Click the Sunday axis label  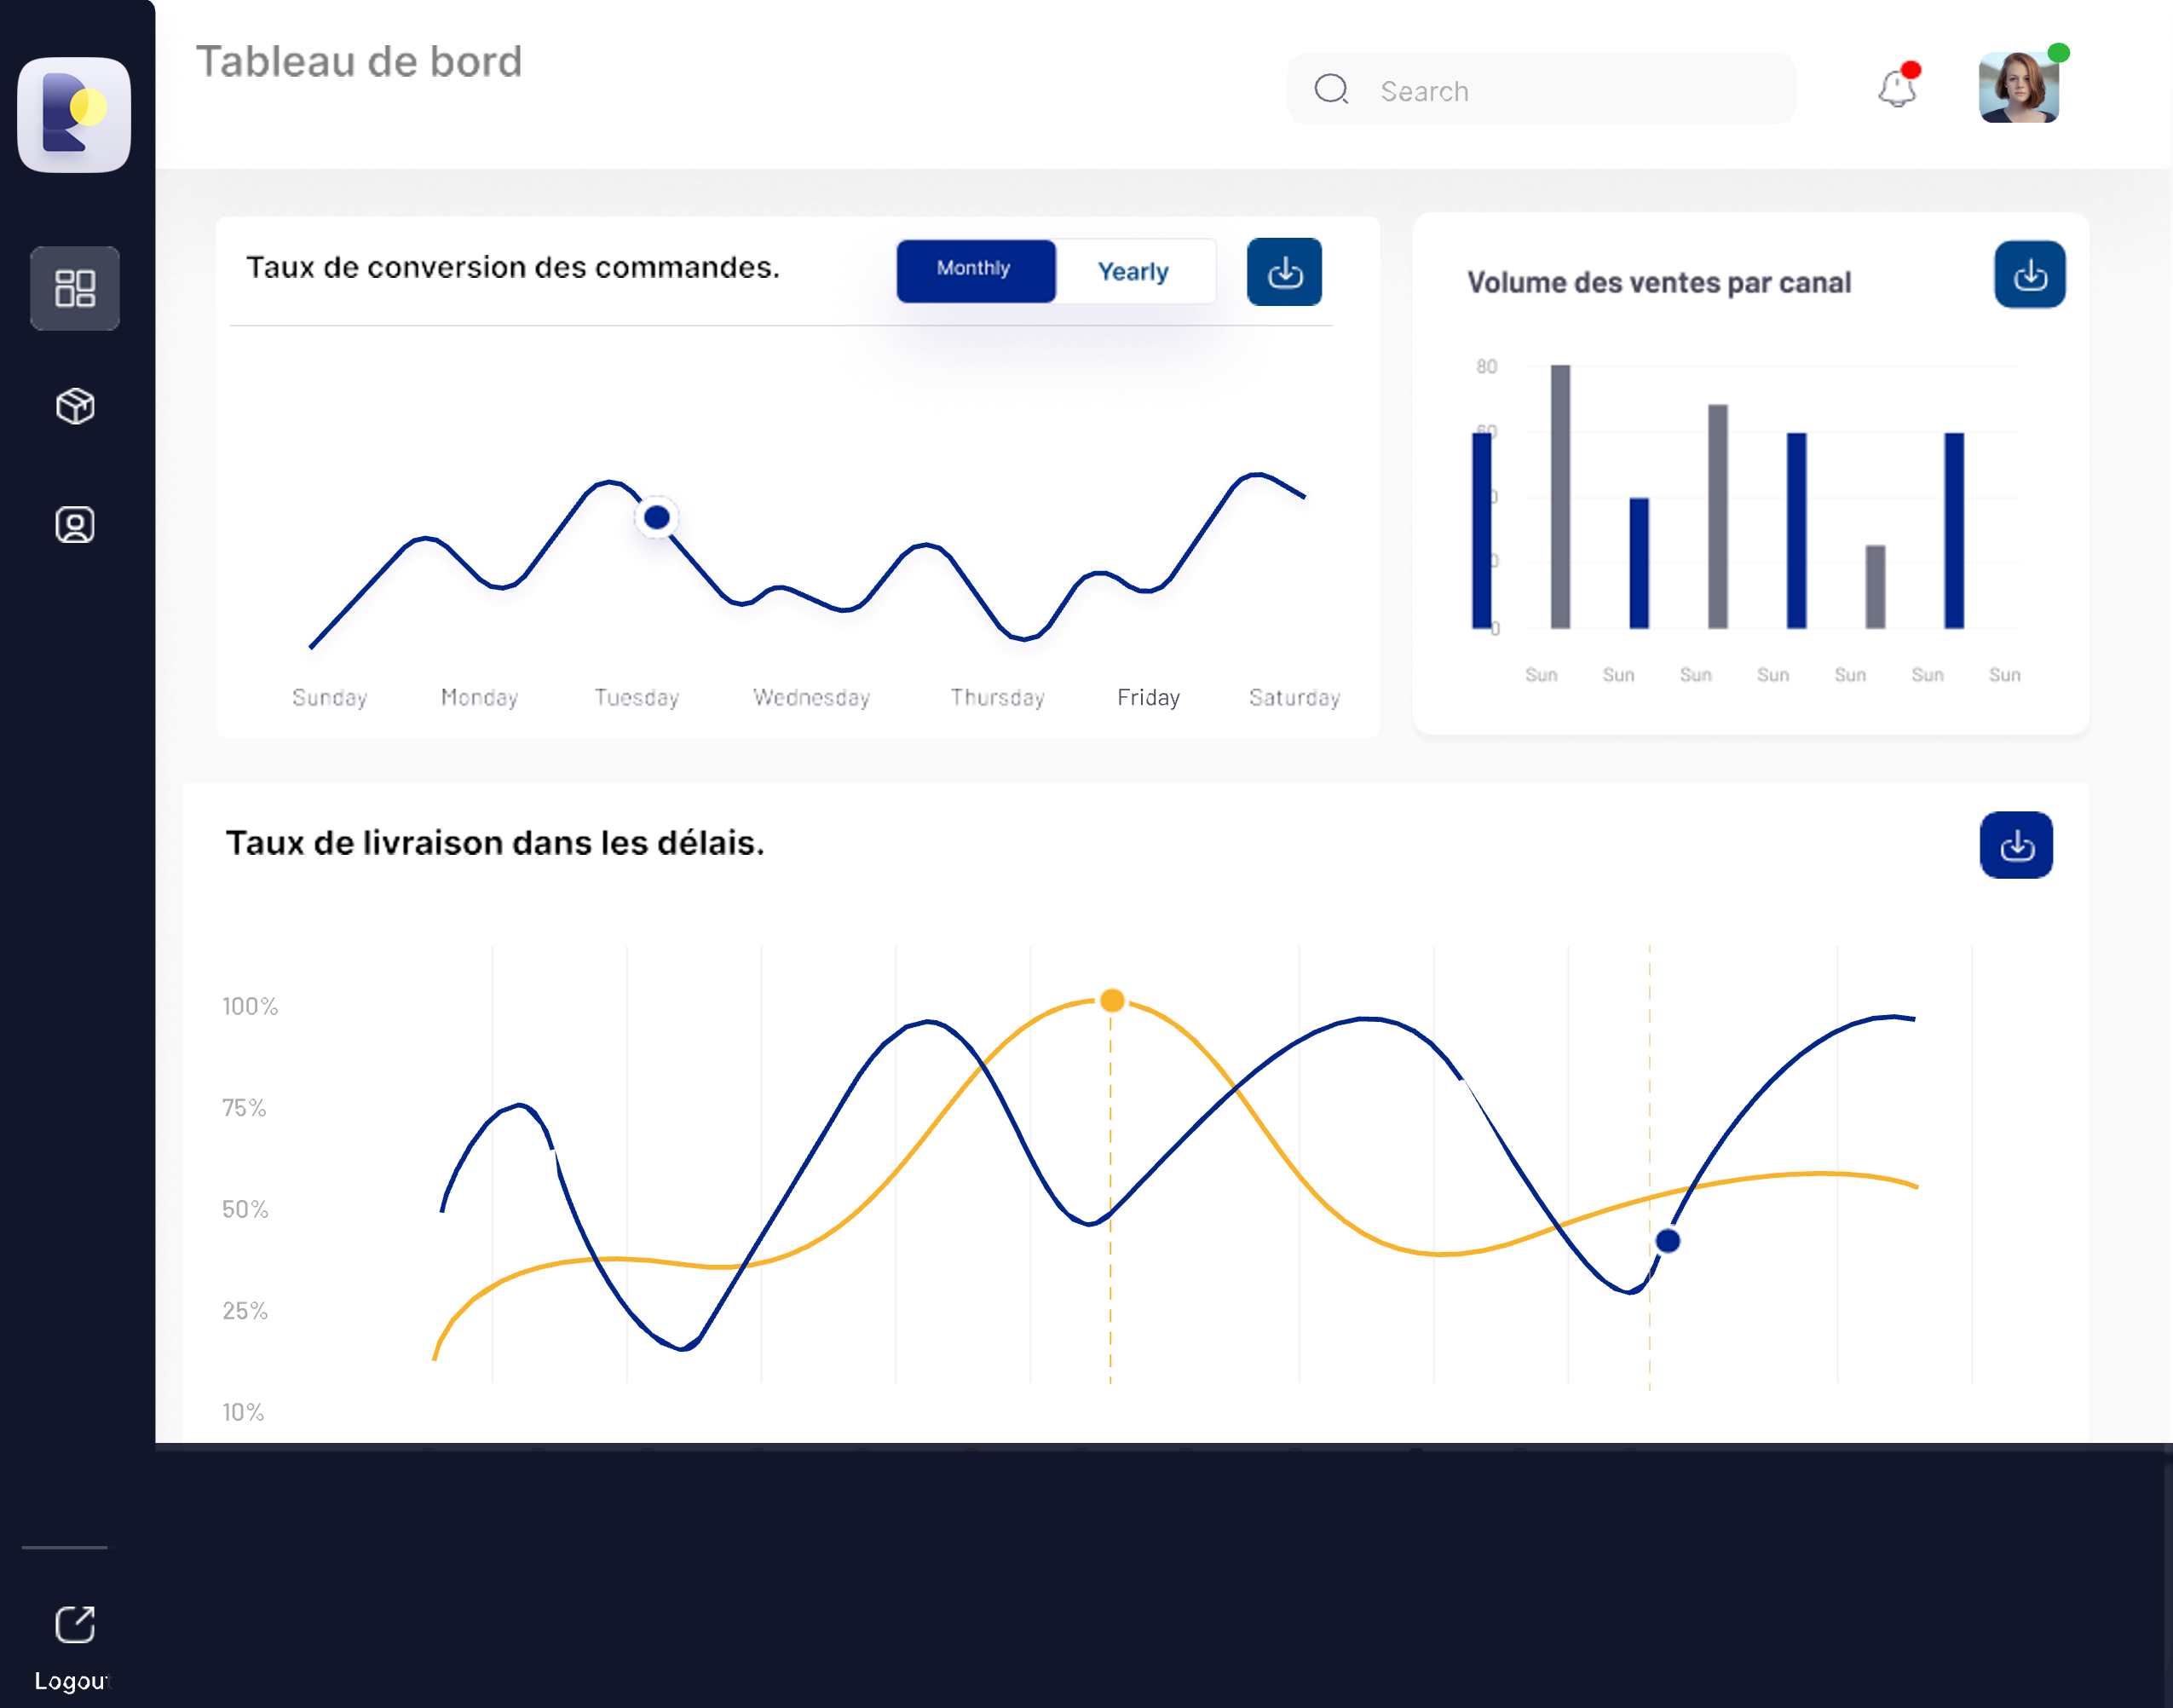click(x=329, y=697)
